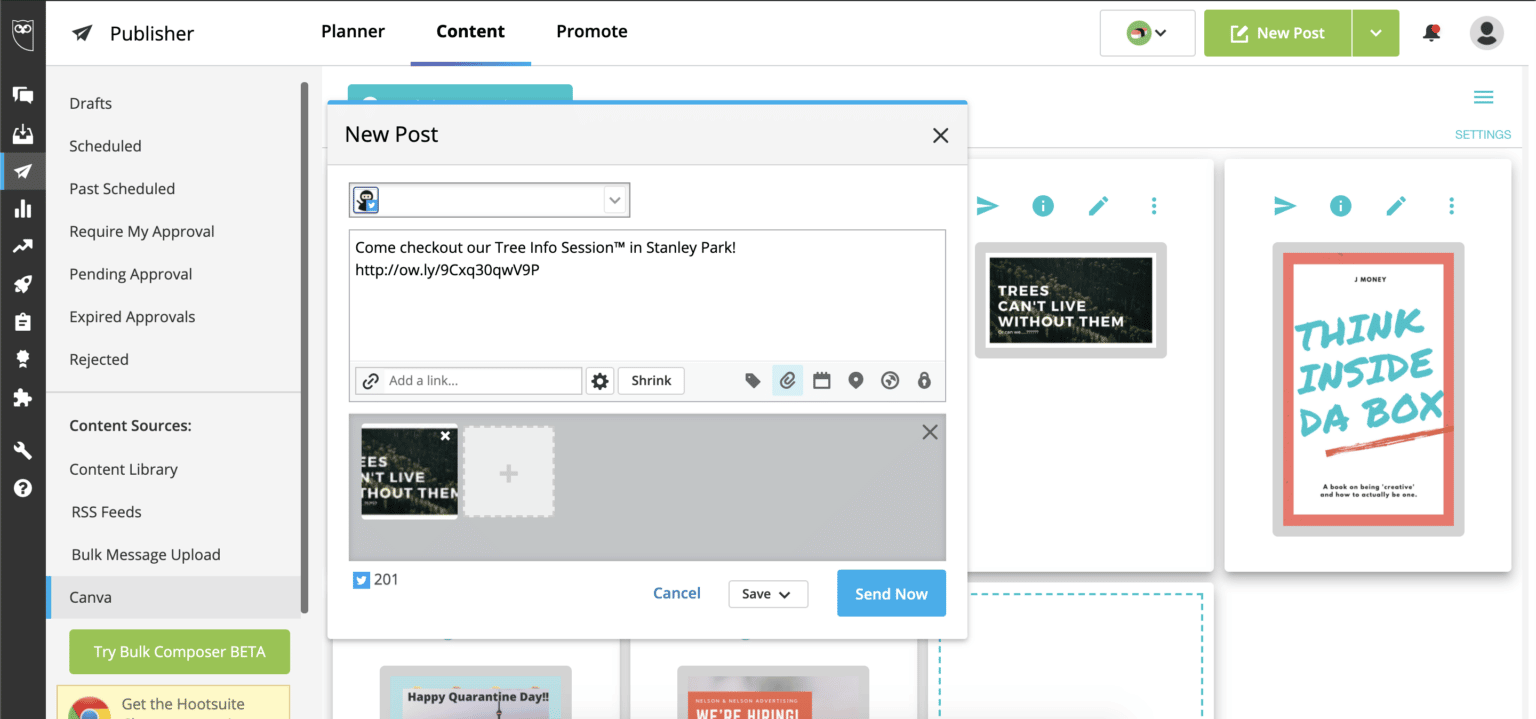Add a tag using the tag icon
This screenshot has height=719, width=1536.
point(753,380)
